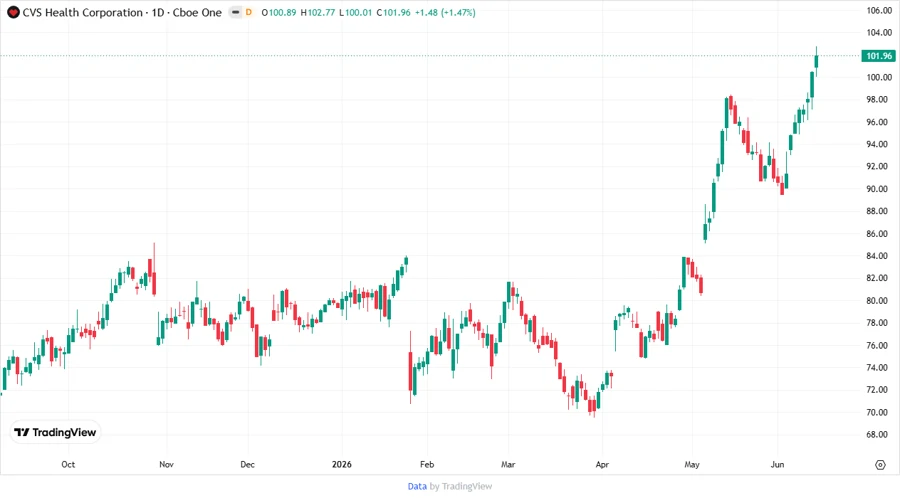Click the 98.00 price axis label
This screenshot has height=498, width=900.
pos(879,100)
